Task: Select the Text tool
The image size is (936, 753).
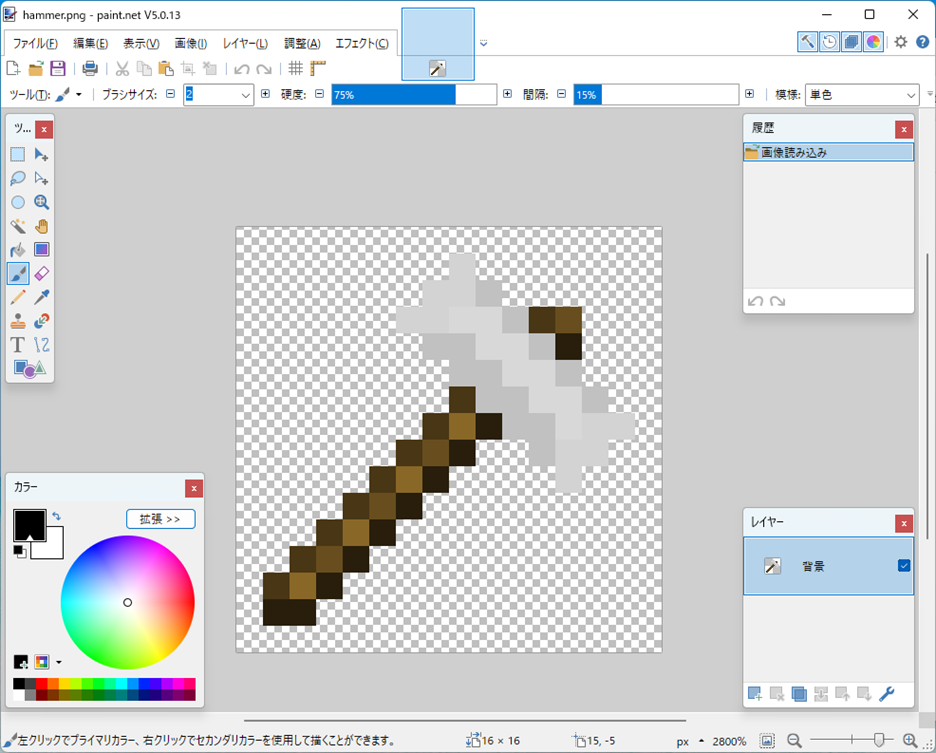Action: click(18, 345)
